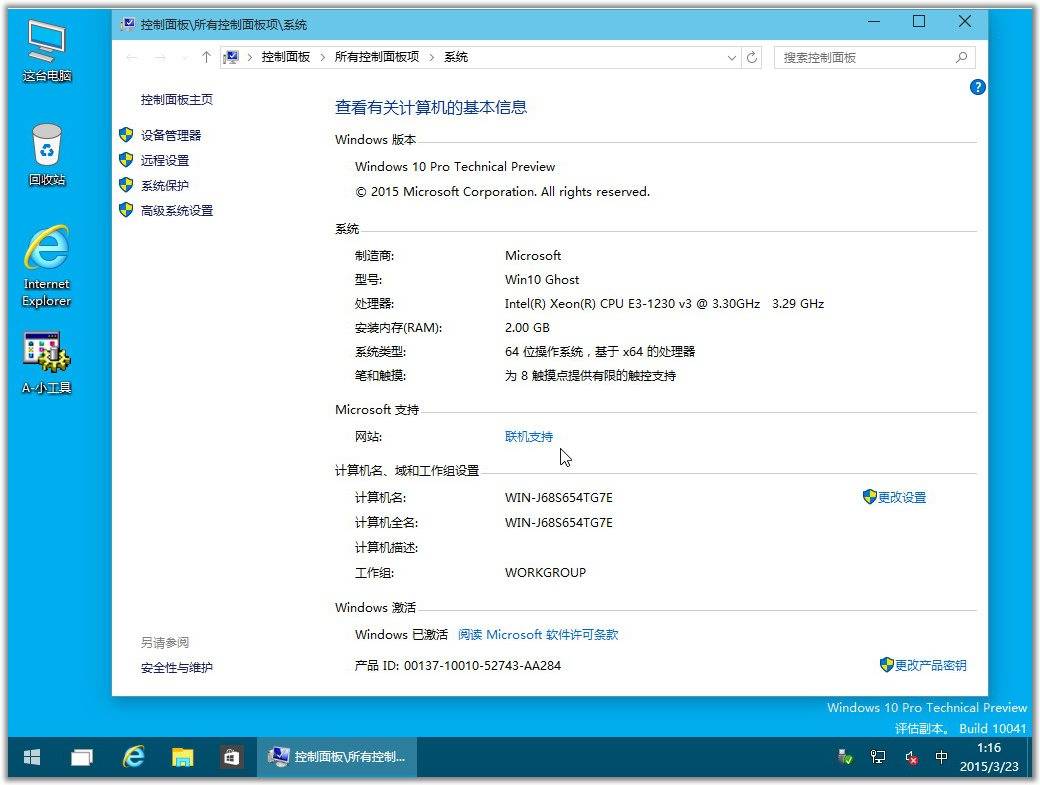
Task: Click the WORKGROUP value text
Action: [545, 572]
